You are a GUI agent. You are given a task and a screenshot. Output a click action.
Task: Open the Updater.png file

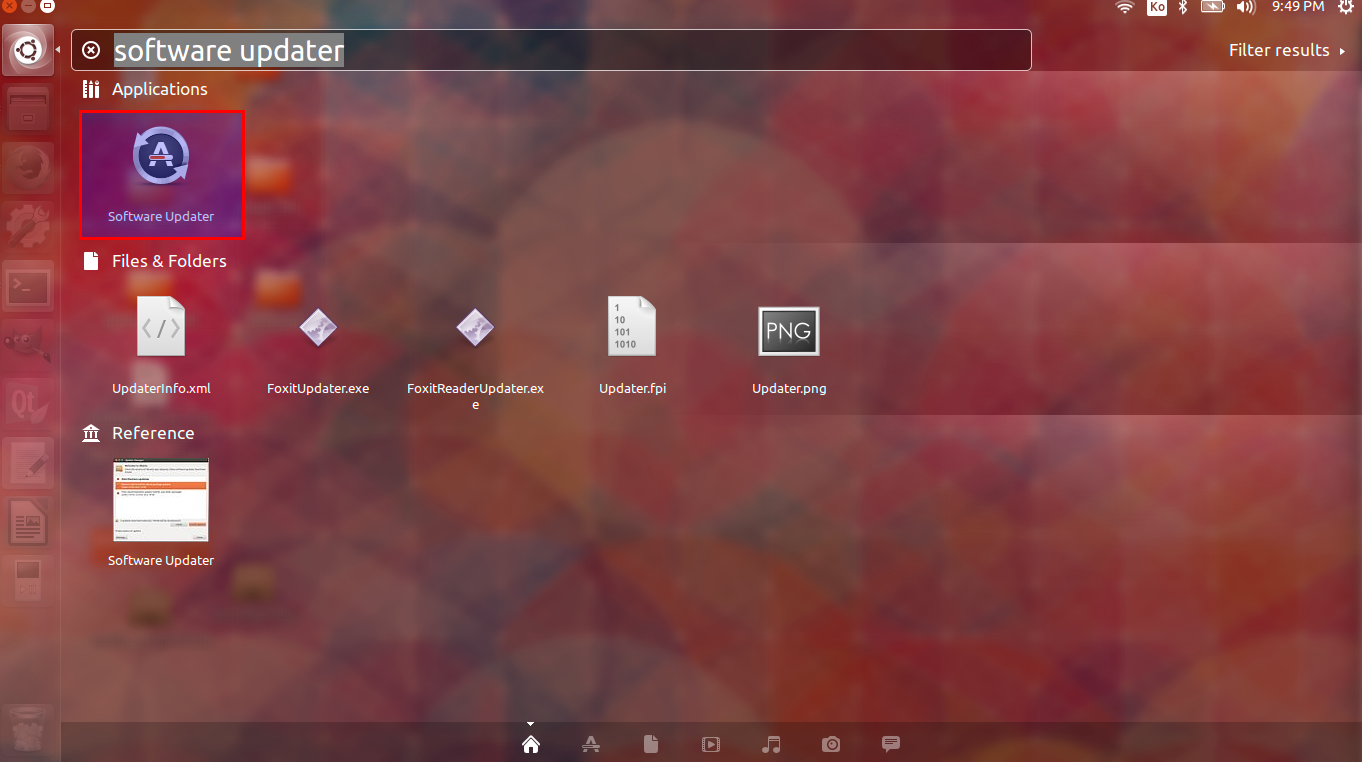[x=789, y=331]
